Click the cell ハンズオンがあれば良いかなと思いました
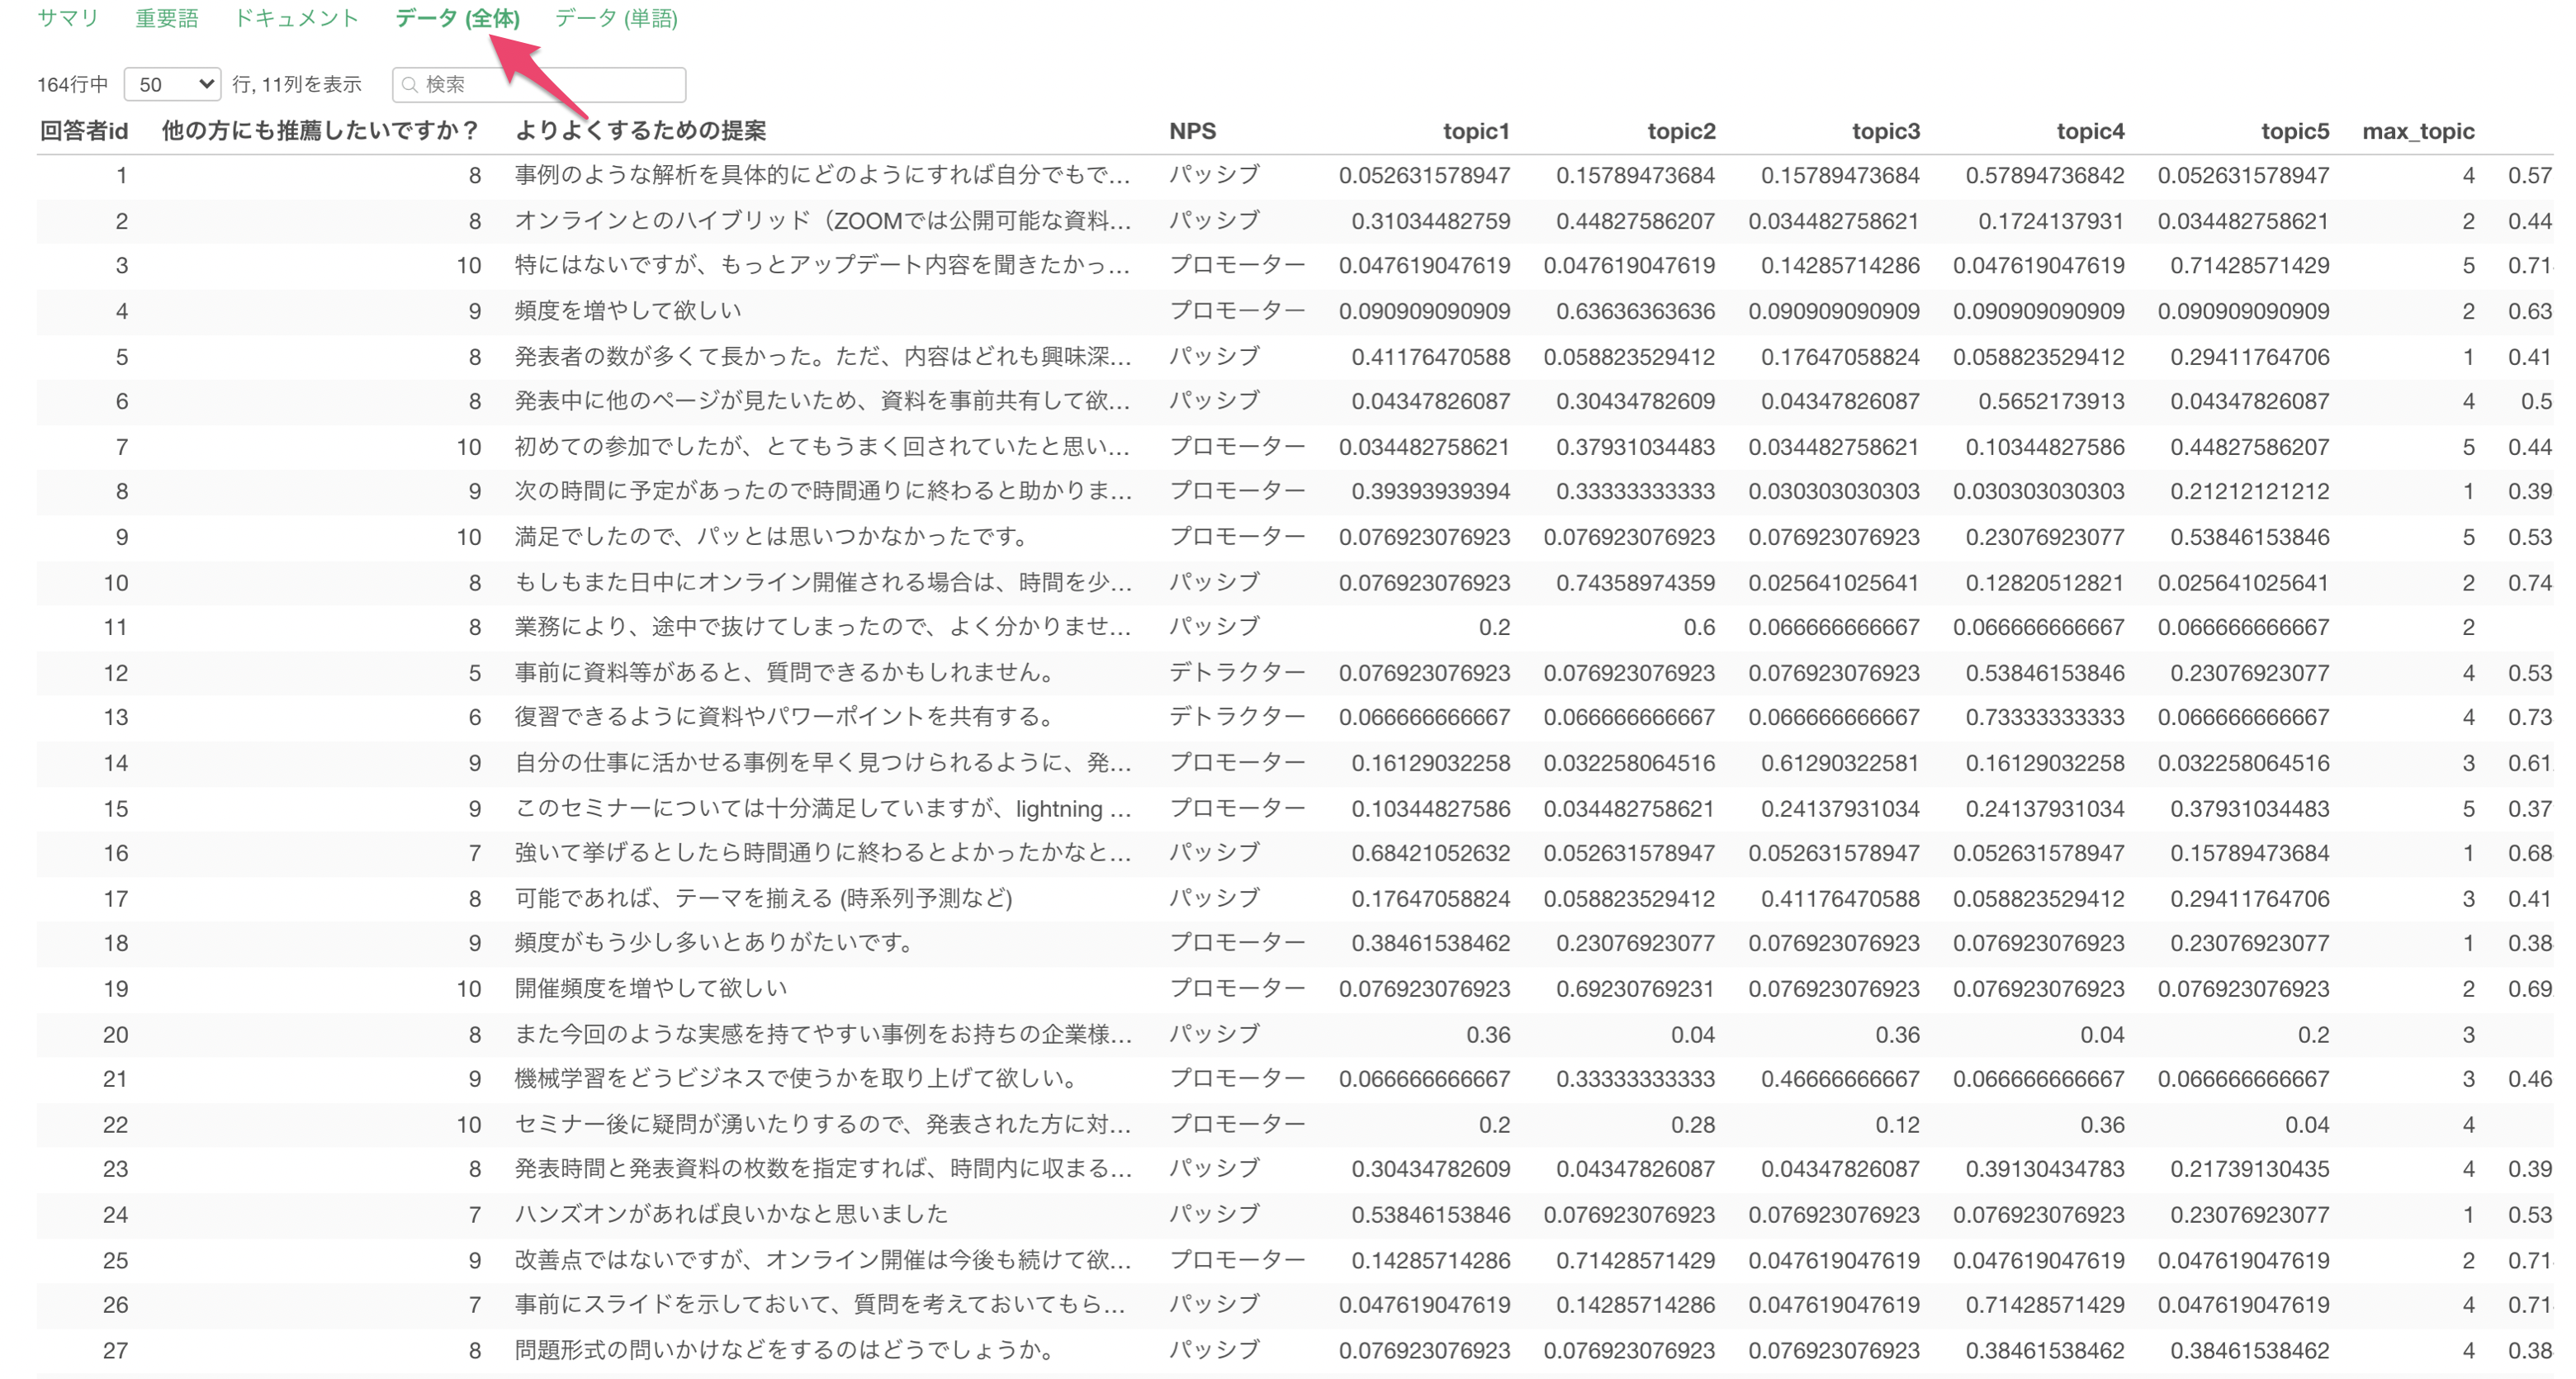 click(x=731, y=1214)
